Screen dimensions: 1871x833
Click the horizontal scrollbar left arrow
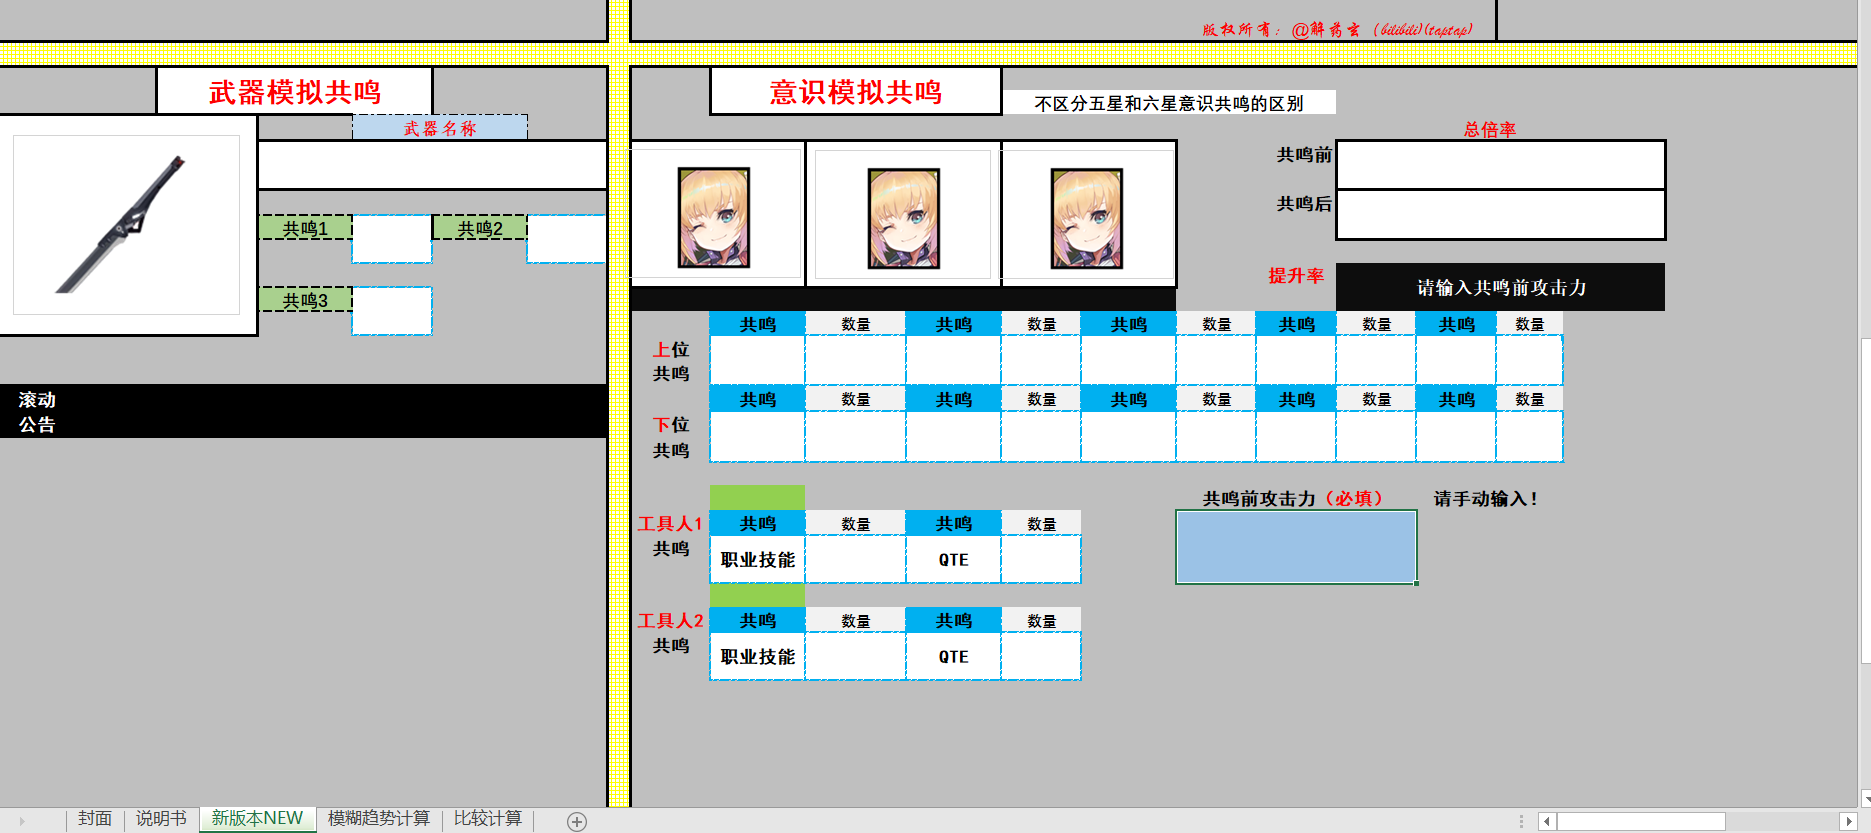coord(1547,821)
